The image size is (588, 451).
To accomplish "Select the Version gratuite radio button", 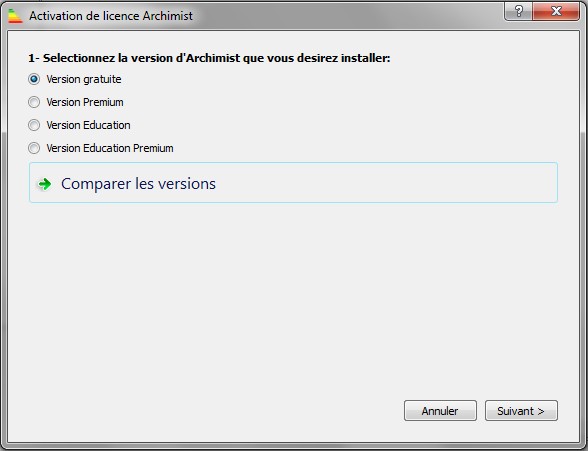I will point(34,79).
